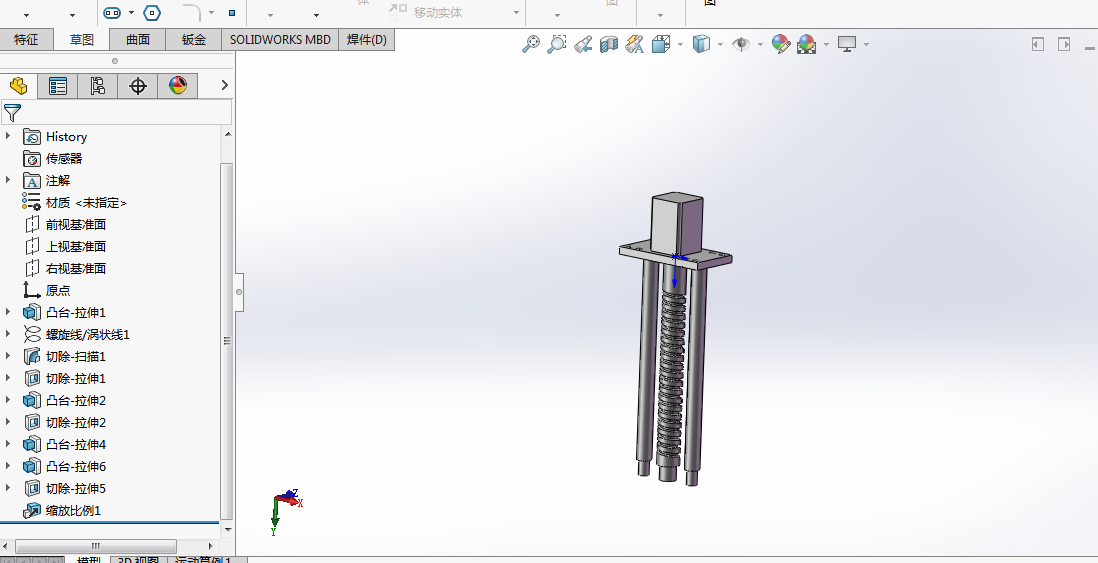Select the Straight Slot sketch tool

pos(112,13)
